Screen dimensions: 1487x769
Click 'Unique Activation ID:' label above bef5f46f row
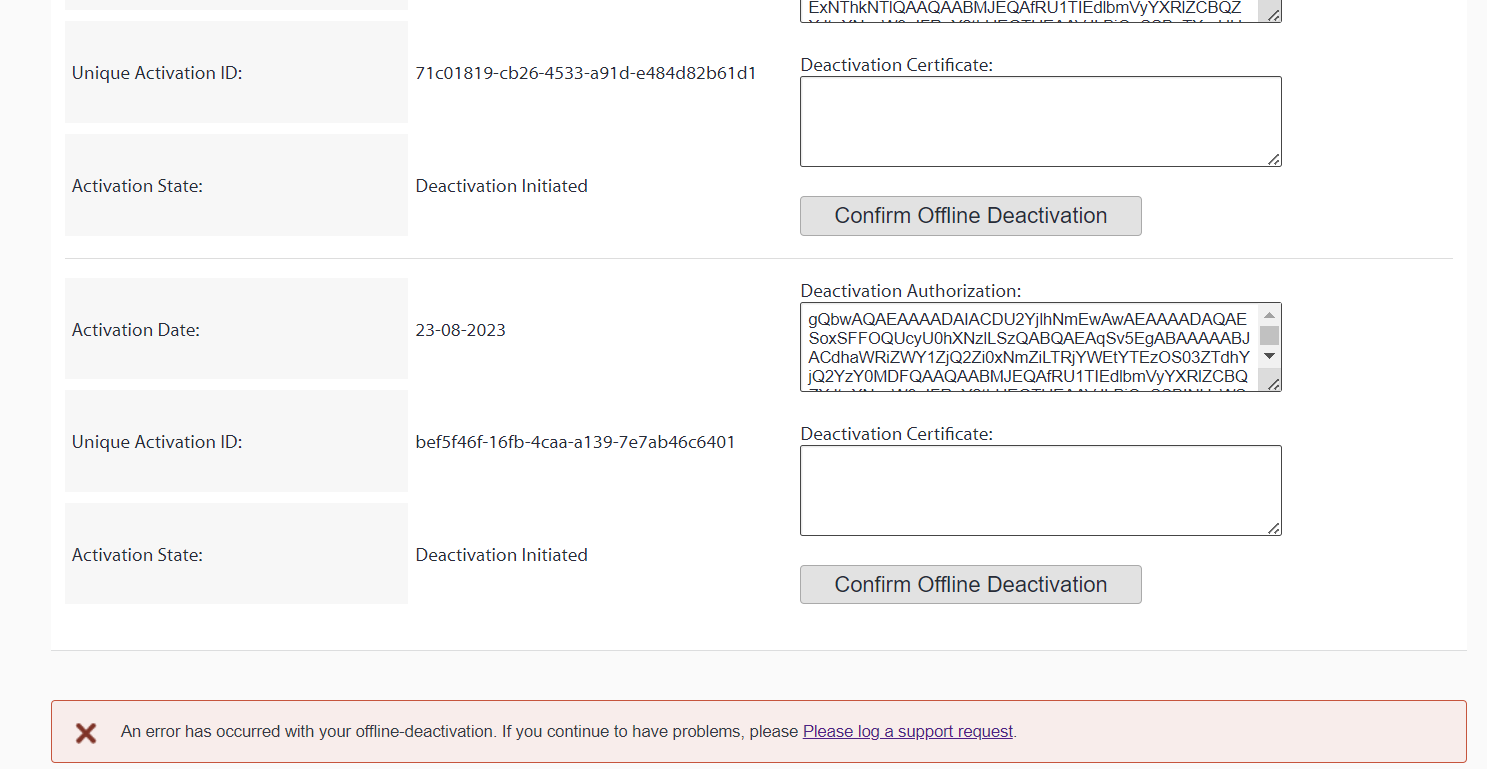point(157,442)
